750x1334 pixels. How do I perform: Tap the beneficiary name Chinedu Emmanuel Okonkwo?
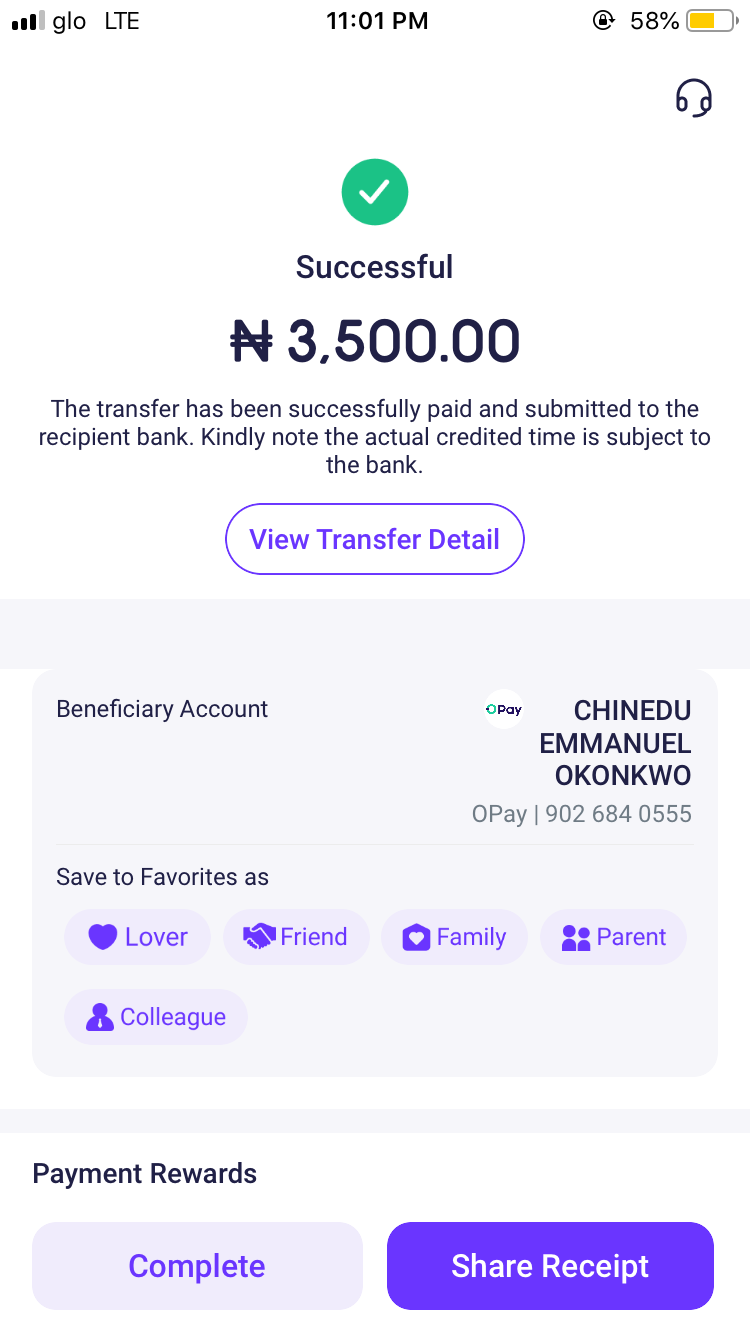point(616,743)
